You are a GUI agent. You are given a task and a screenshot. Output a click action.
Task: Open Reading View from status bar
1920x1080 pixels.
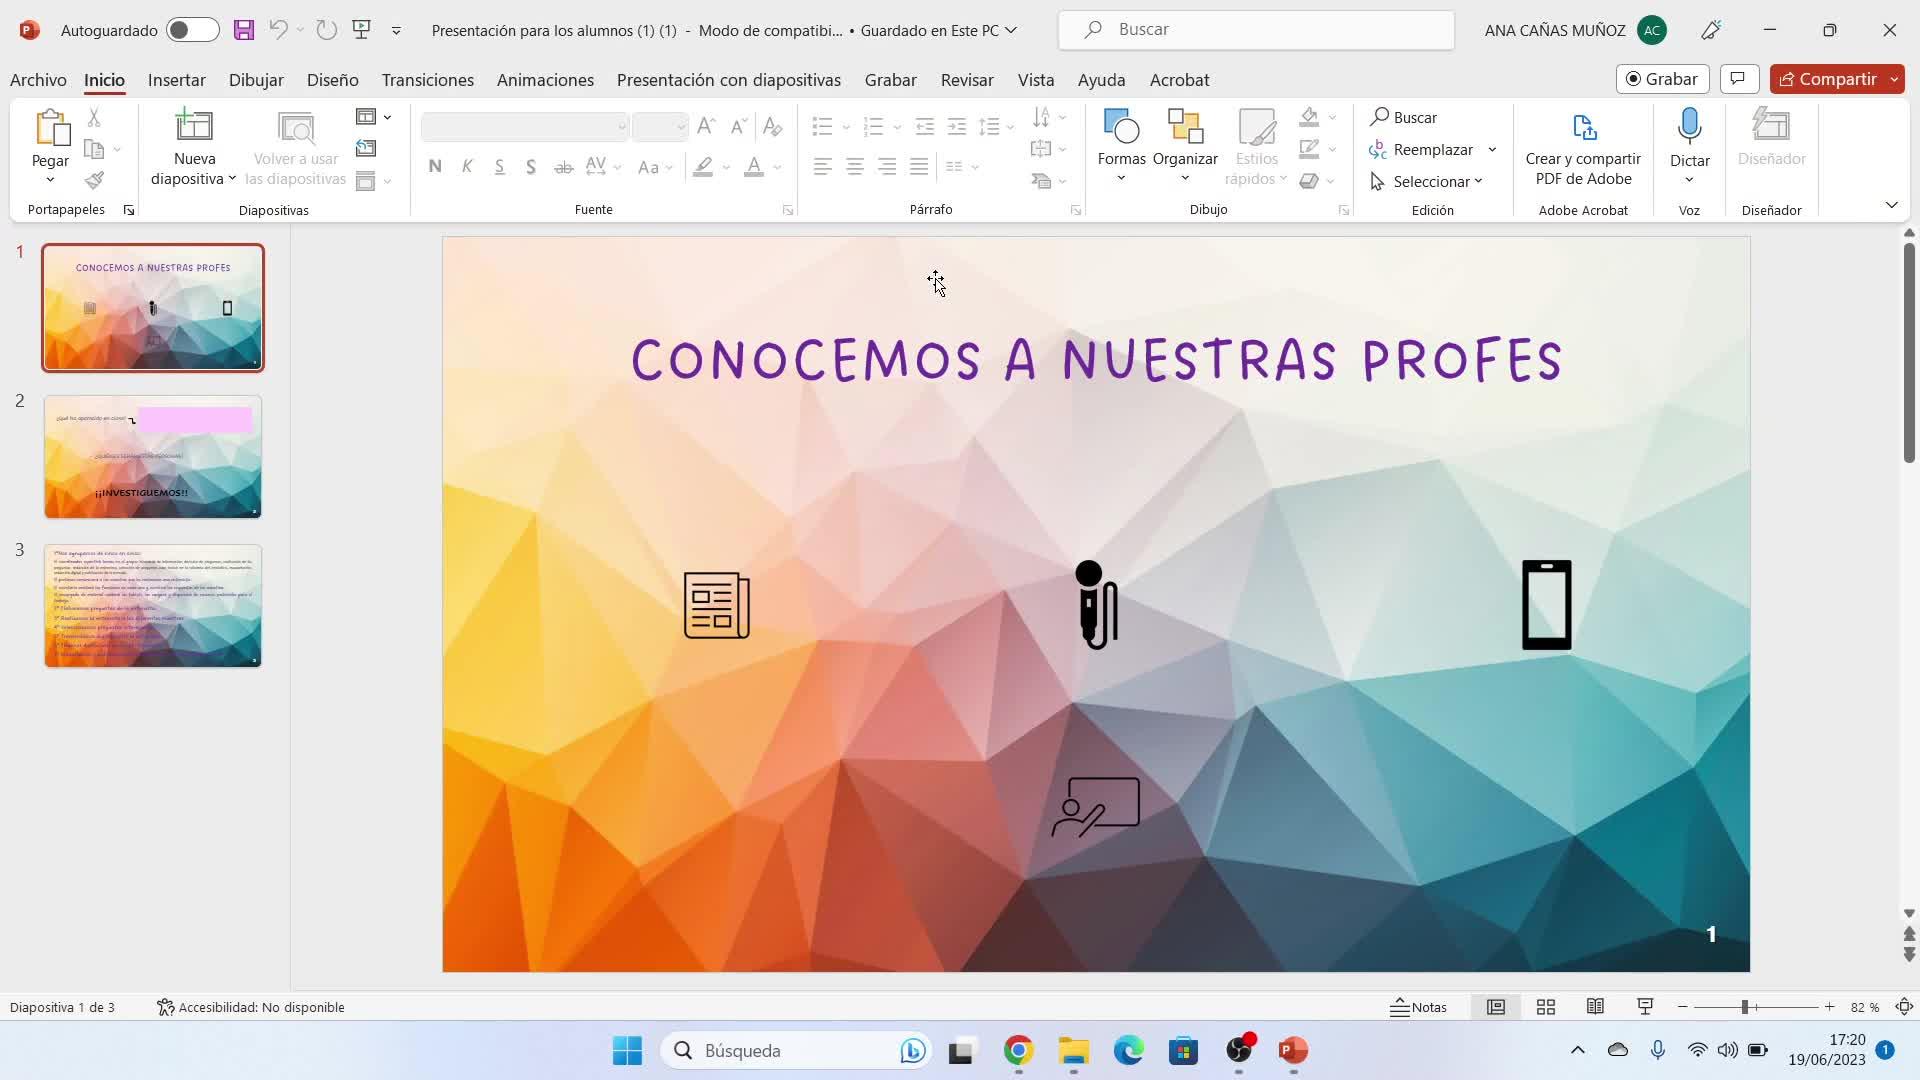click(1595, 1007)
